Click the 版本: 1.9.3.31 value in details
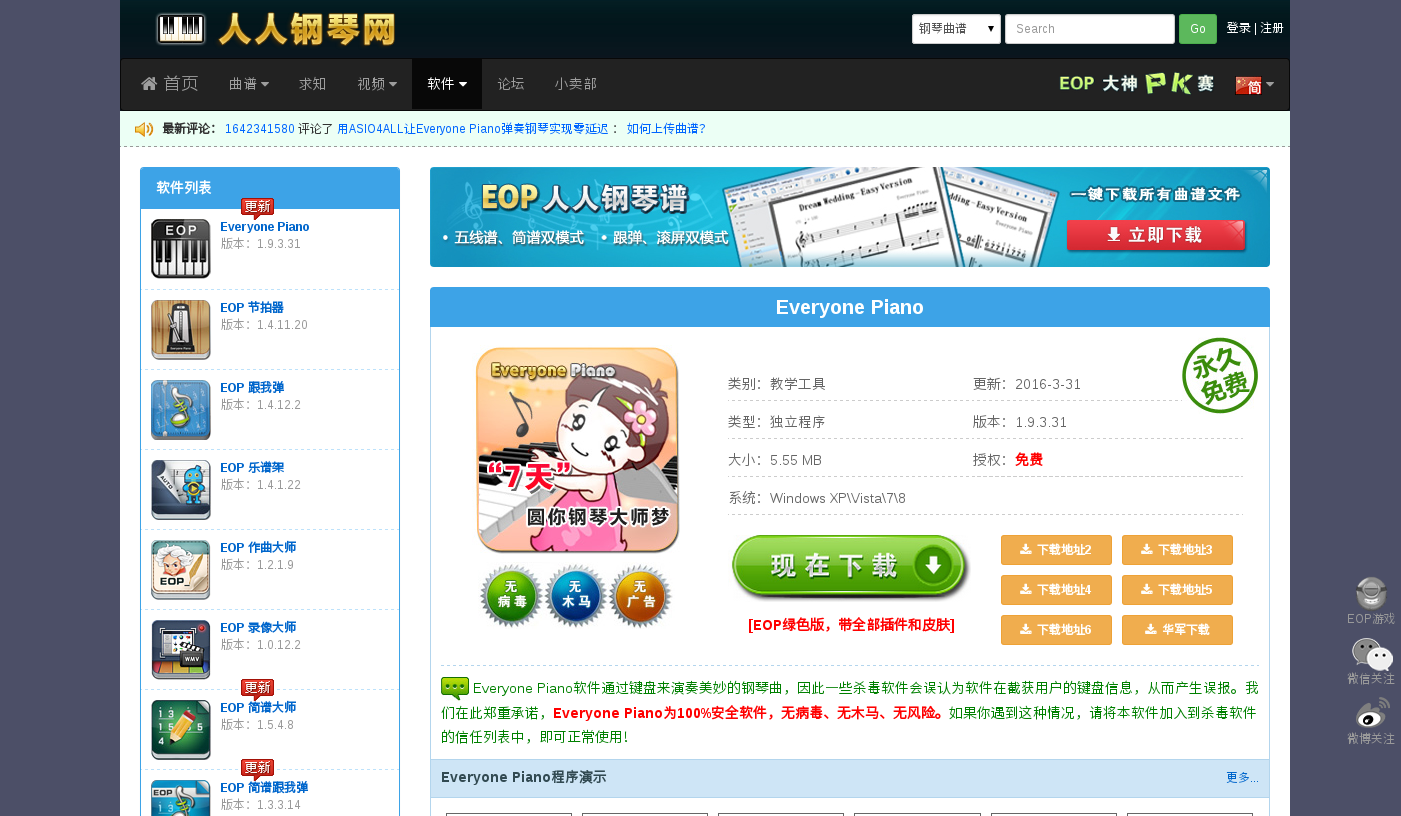Image resolution: width=1401 pixels, height=816 pixels. point(1020,422)
